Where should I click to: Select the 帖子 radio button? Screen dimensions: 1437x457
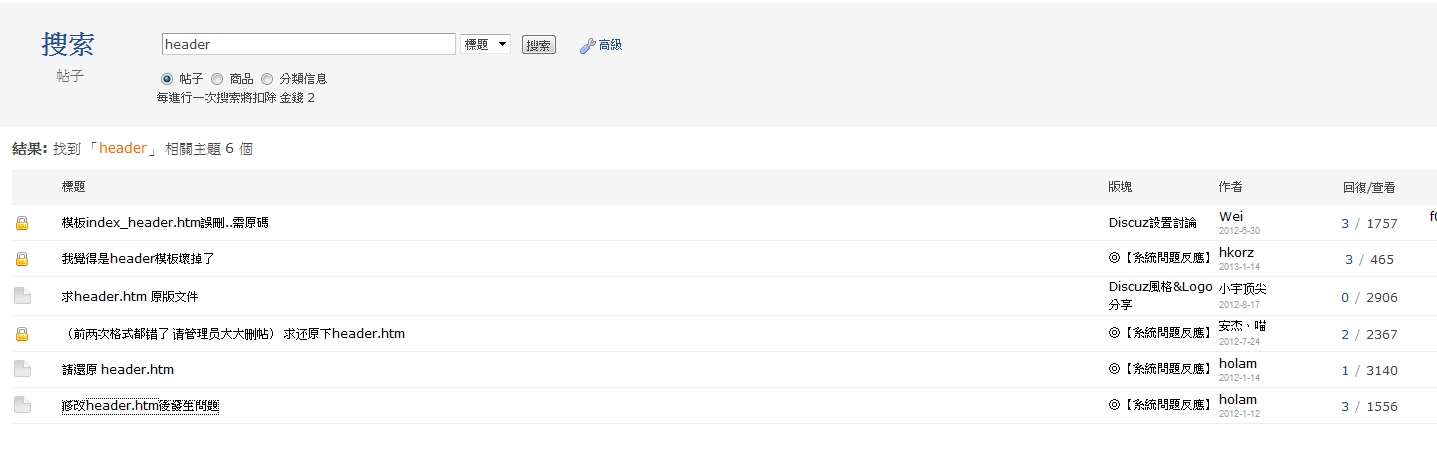pyautogui.click(x=167, y=79)
